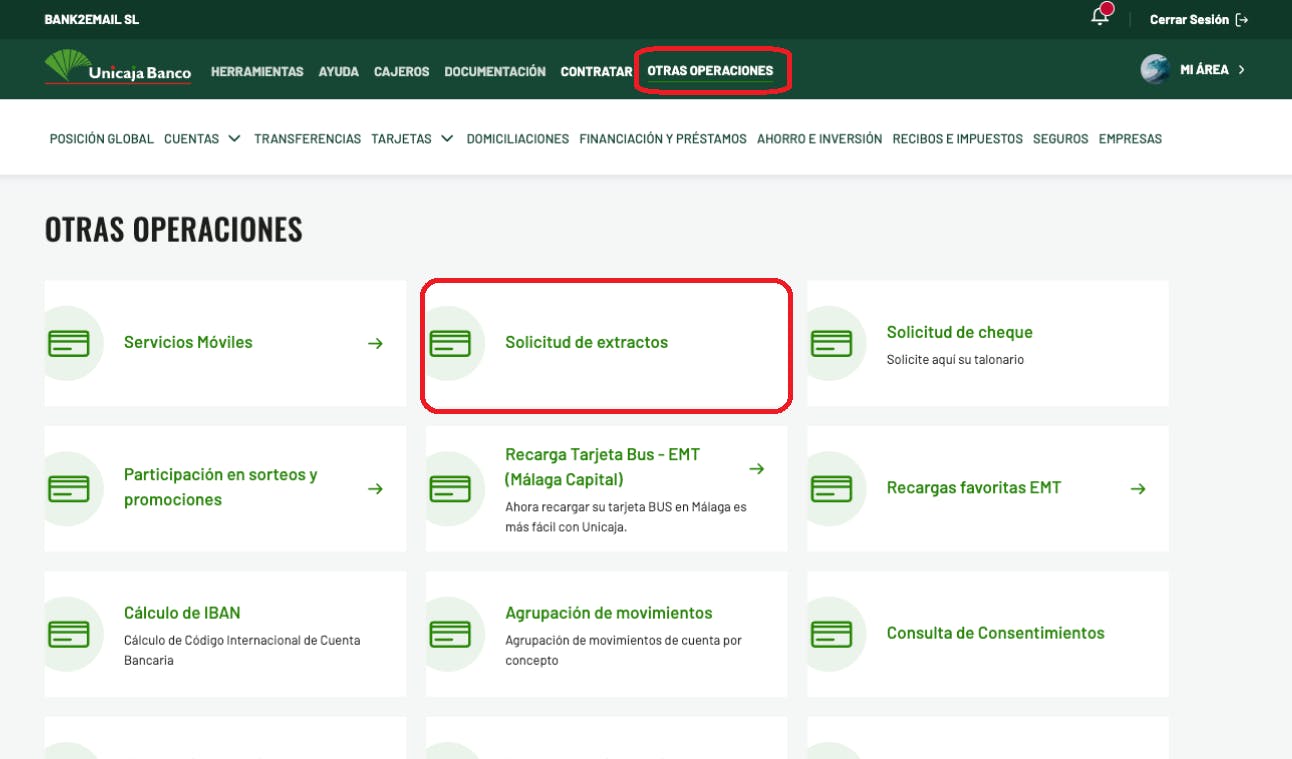Expand the Tarjetas dropdown chevron
The width and height of the screenshot is (1292, 759).
pos(447,139)
